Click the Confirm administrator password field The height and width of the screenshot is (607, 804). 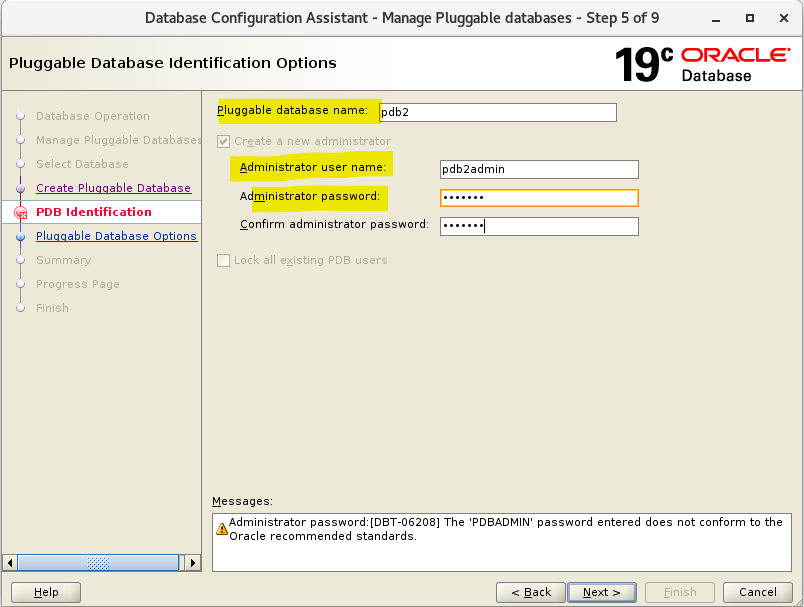[x=539, y=226]
